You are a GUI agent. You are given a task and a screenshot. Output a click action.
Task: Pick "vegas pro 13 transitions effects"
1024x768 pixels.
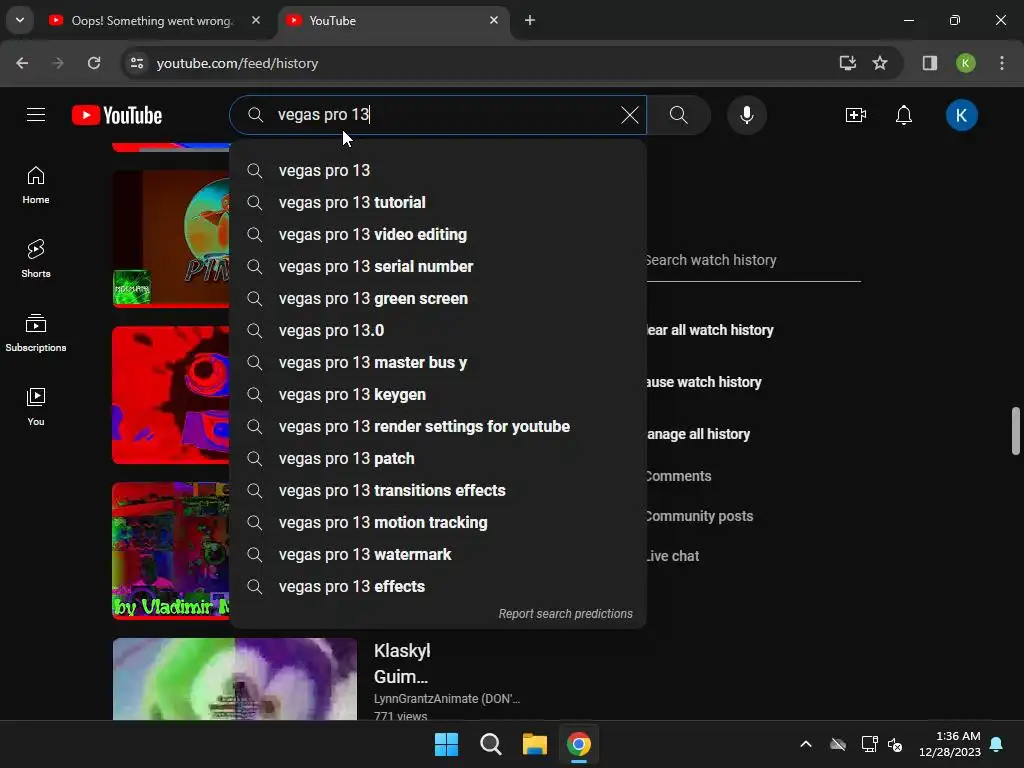(438, 490)
